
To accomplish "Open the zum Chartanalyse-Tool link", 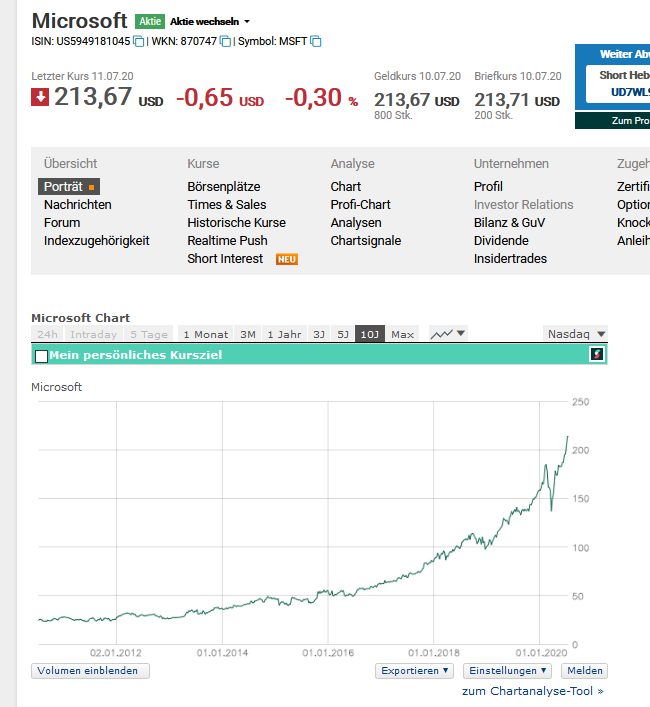I will point(533,691).
